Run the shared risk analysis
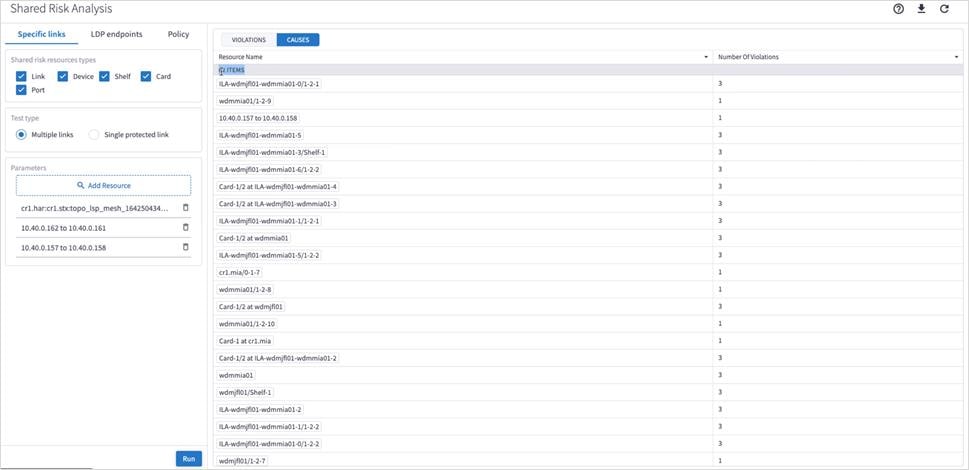Image resolution: width=969 pixels, height=470 pixels. [189, 459]
